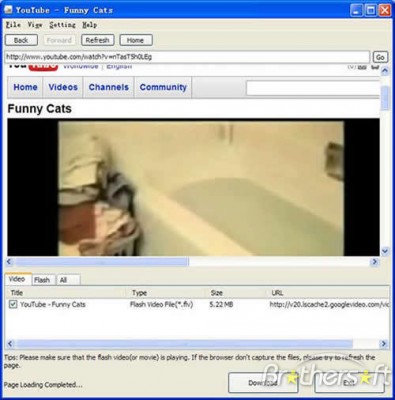This screenshot has height=400, width=395.
Task: Close the application window
Action: 385,10
